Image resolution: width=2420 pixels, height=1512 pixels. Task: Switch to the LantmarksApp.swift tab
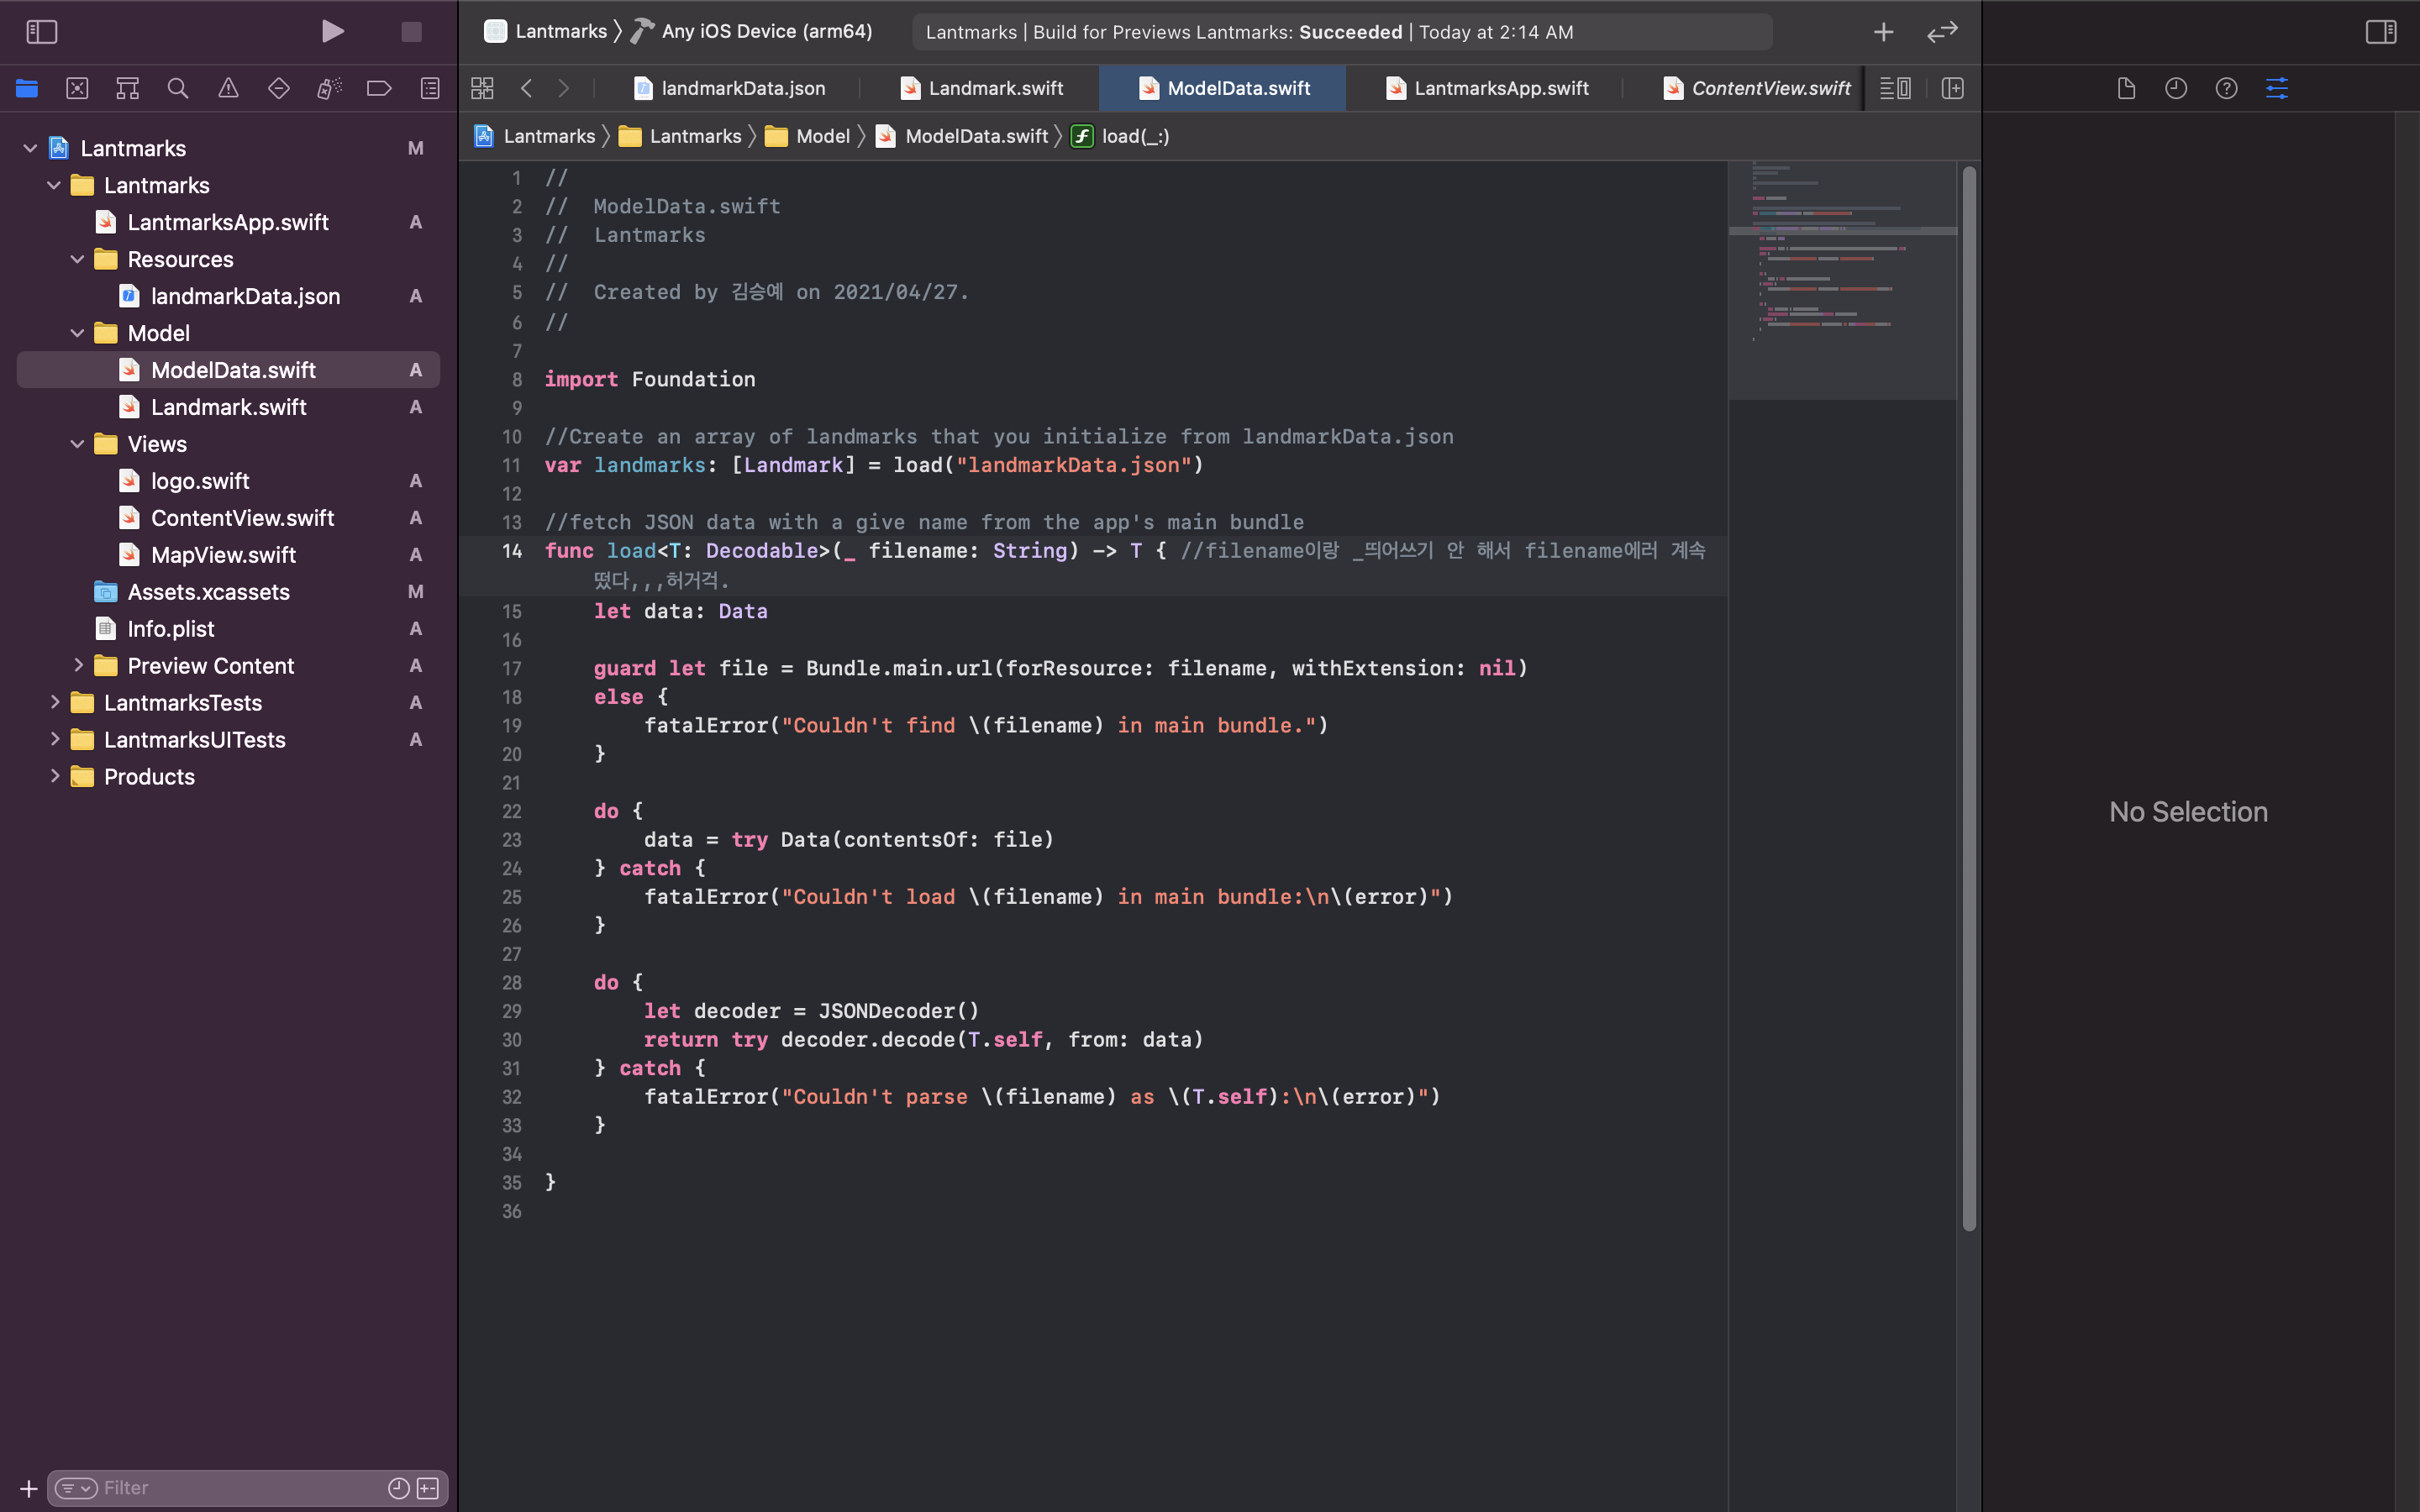(x=1487, y=88)
